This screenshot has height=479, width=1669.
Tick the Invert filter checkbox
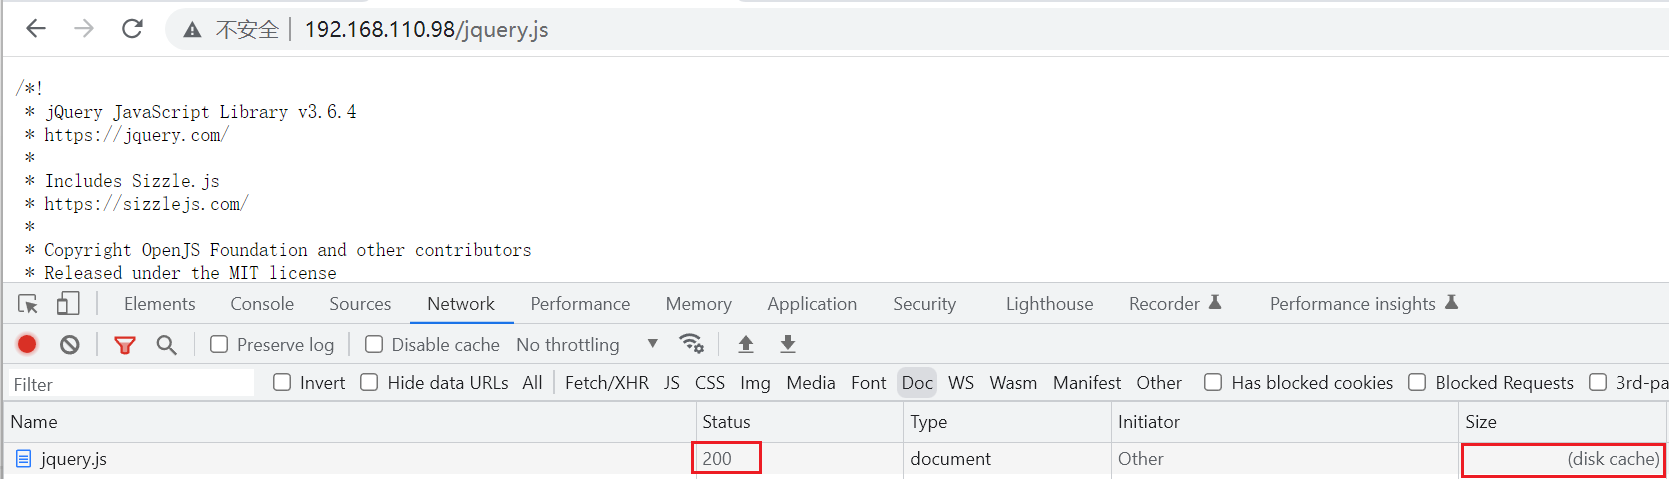click(282, 383)
